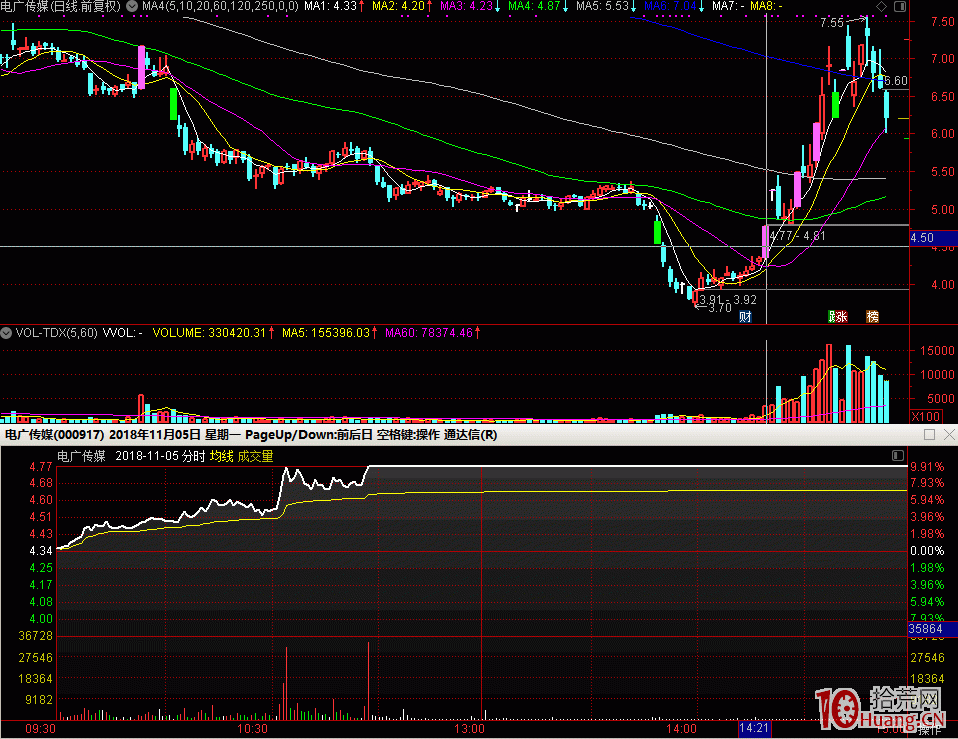Close the intraday popup window

949,434
